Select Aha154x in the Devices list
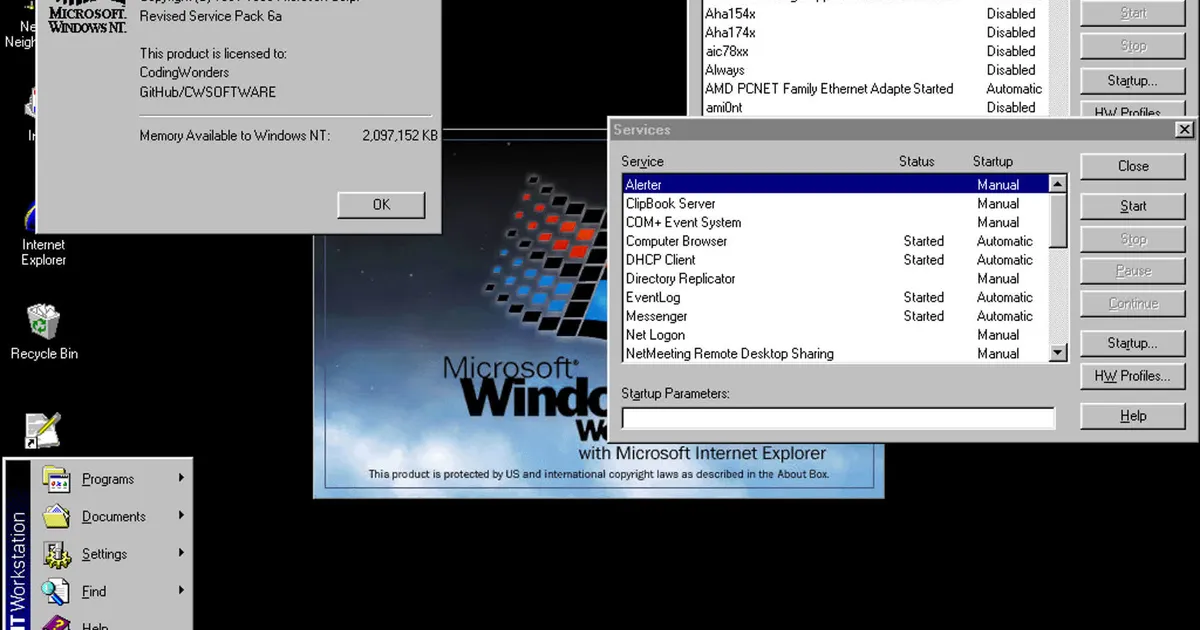 coord(874,13)
